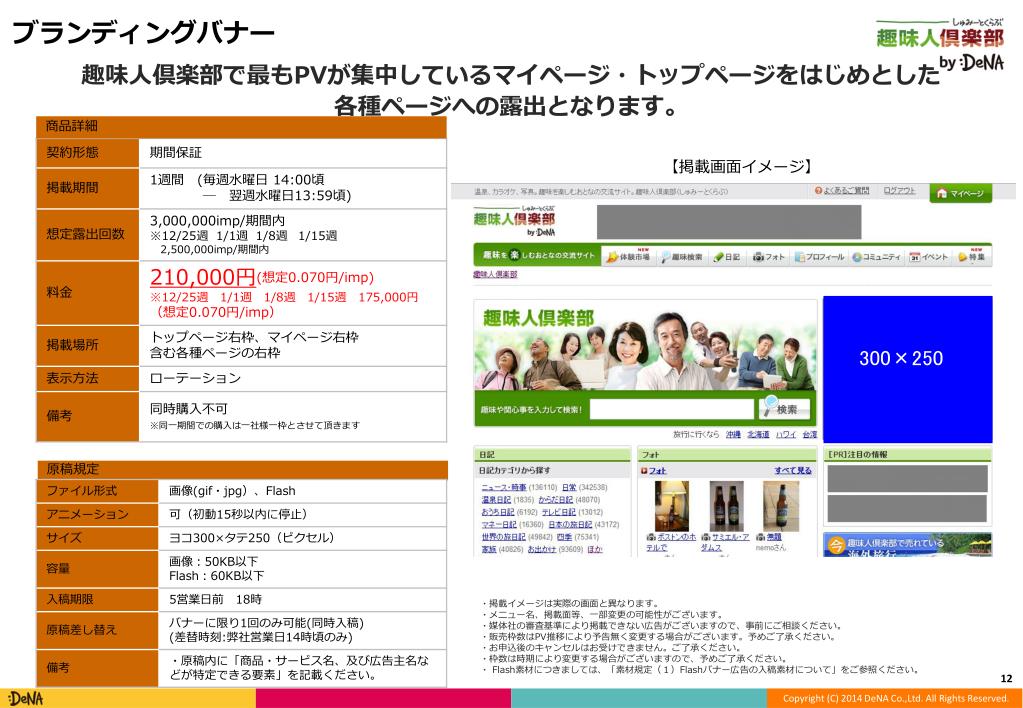The image size is (1023, 708).
Task: Open 日本の旅日記 diary category
Action: (570, 525)
